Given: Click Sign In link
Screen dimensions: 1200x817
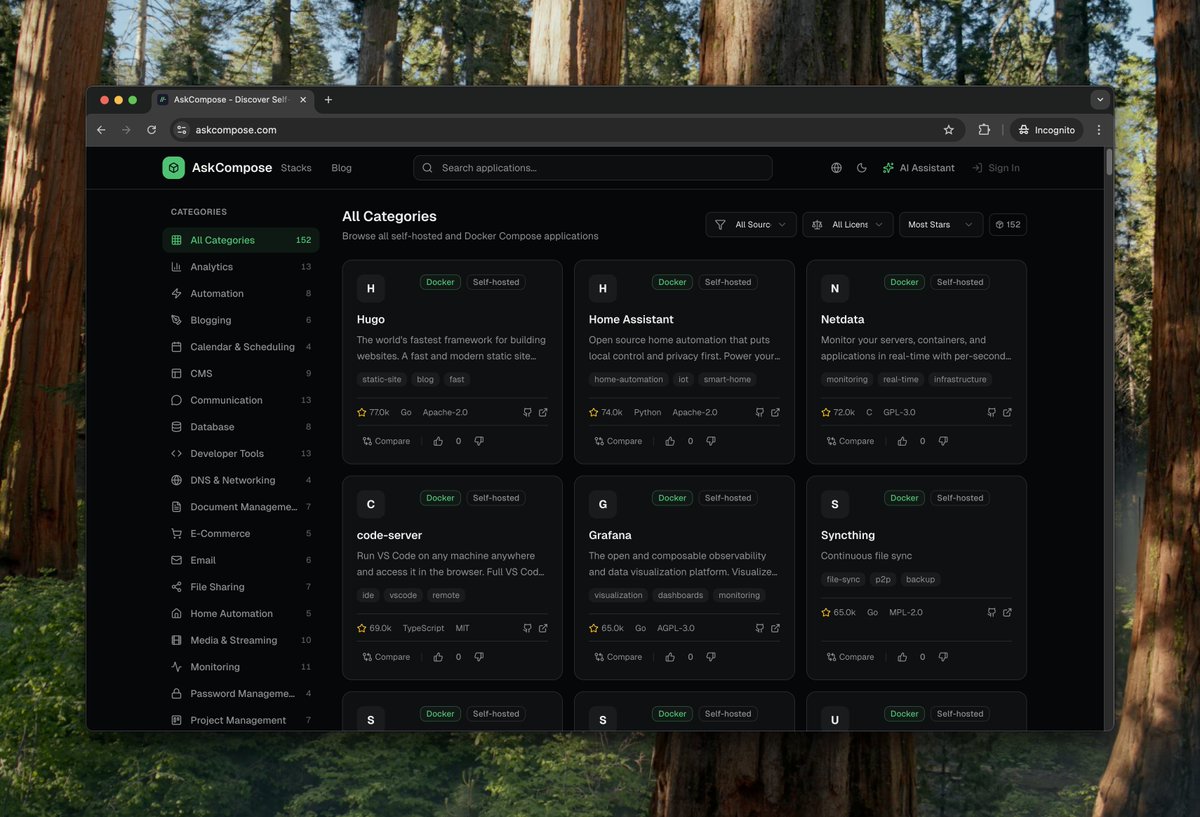Looking at the screenshot, I should tap(996, 168).
